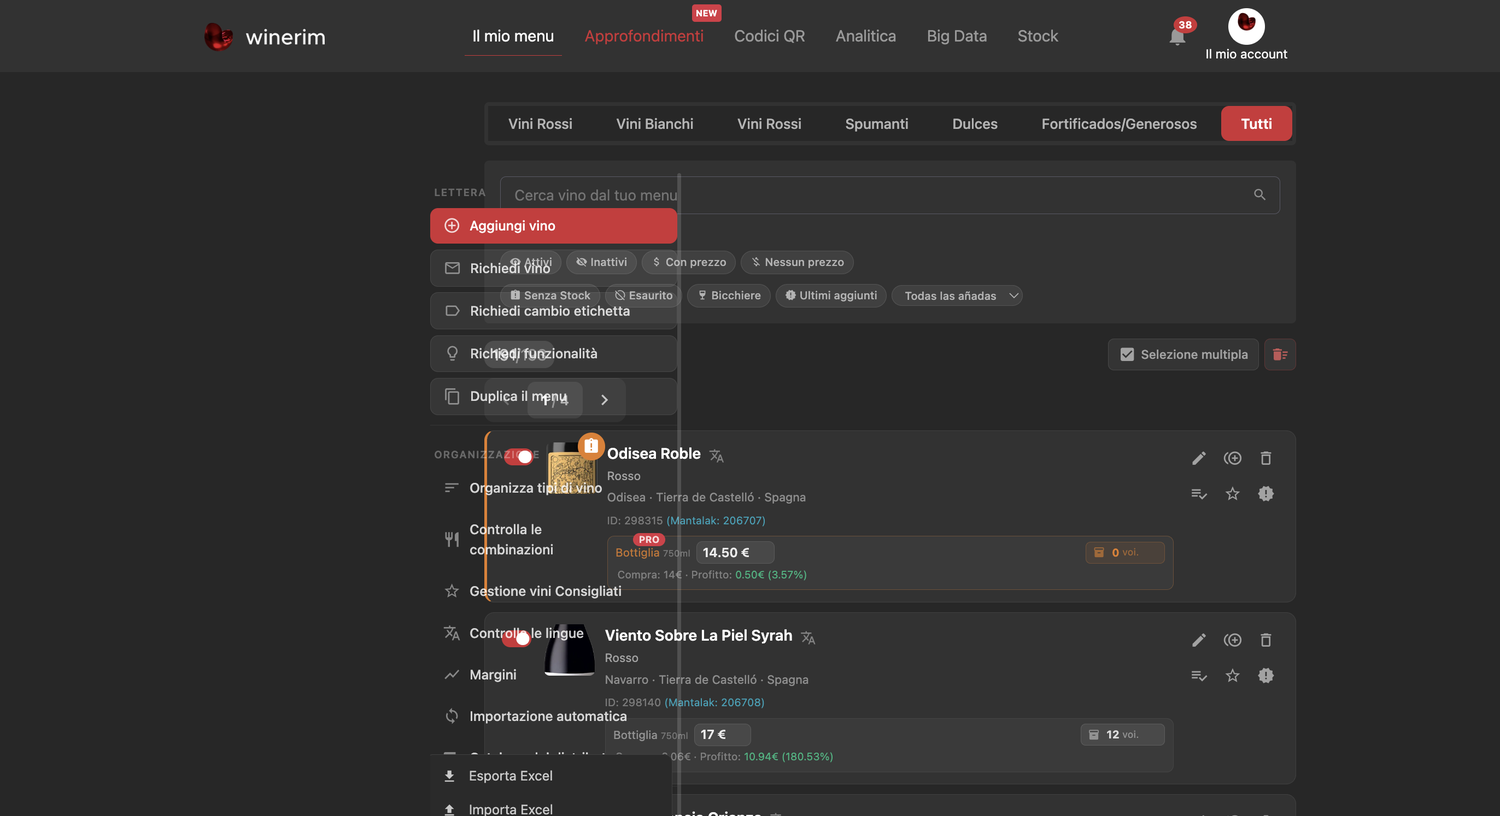
Task: Switch to the Spumanti tab
Action: tap(877, 124)
